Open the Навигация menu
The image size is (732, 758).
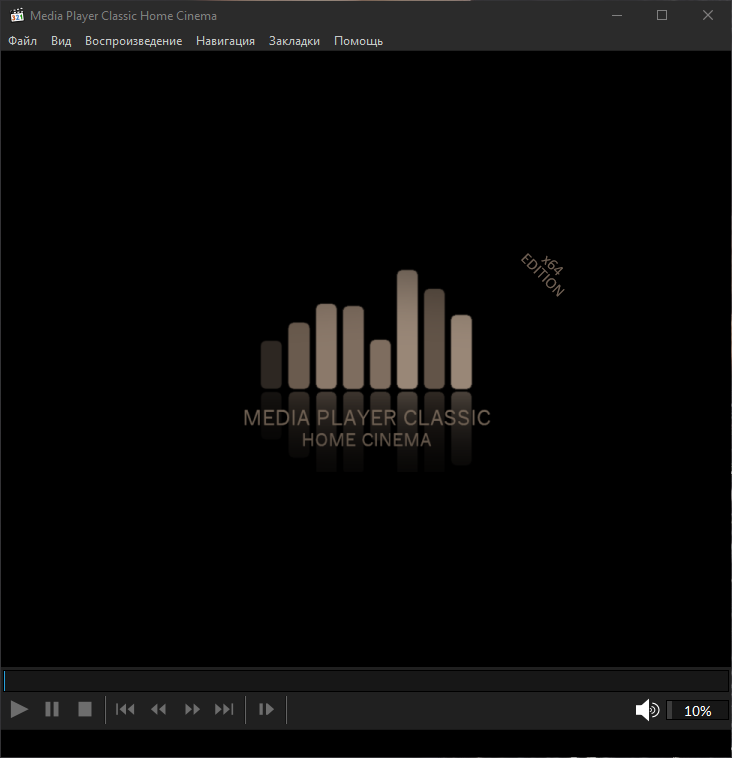[225, 41]
